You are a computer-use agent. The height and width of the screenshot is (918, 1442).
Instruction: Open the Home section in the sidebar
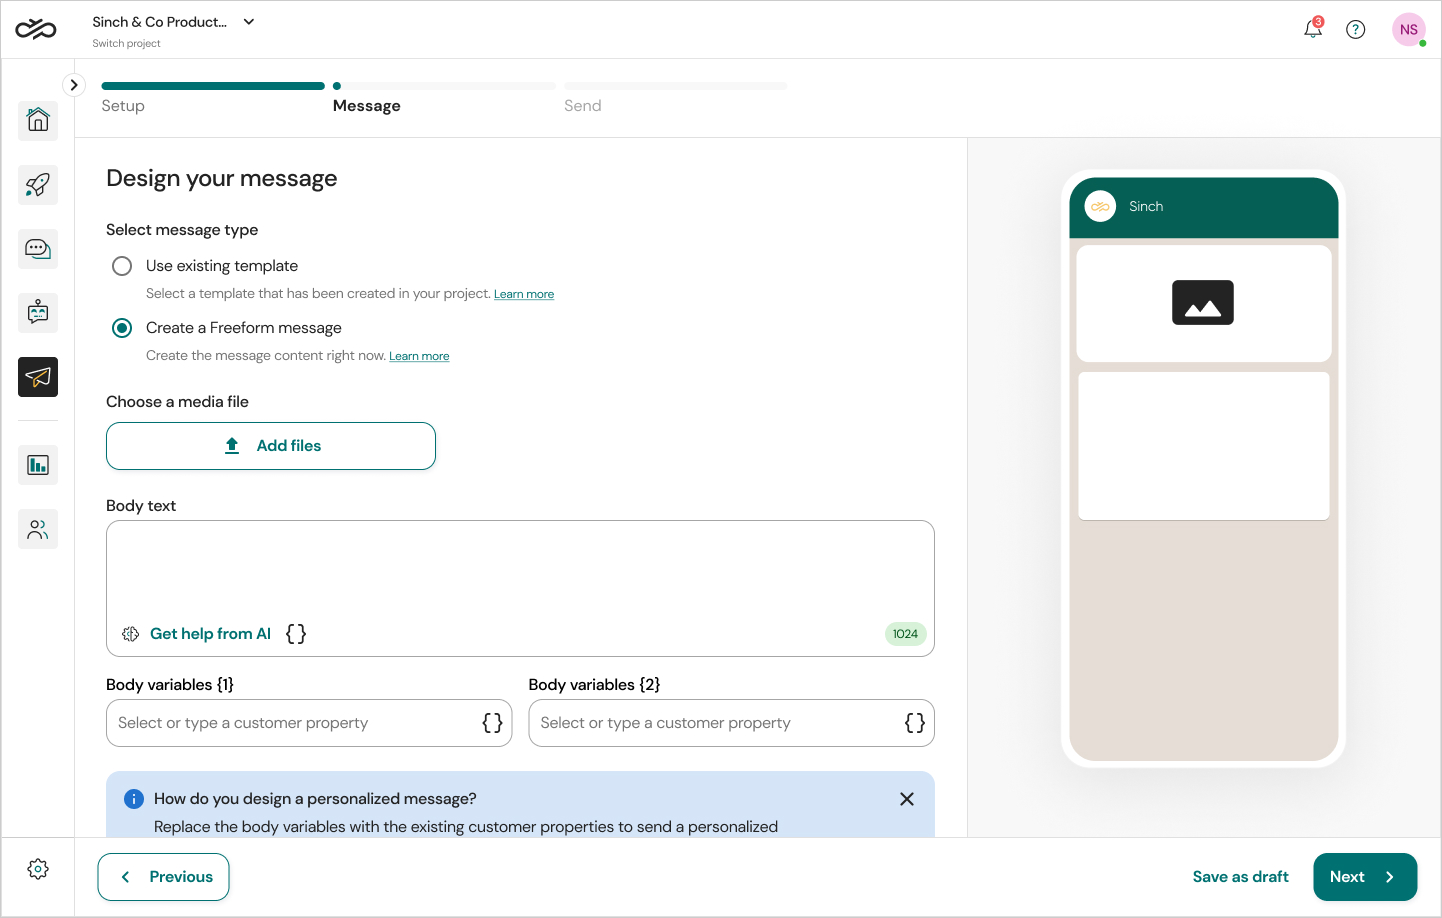point(37,120)
